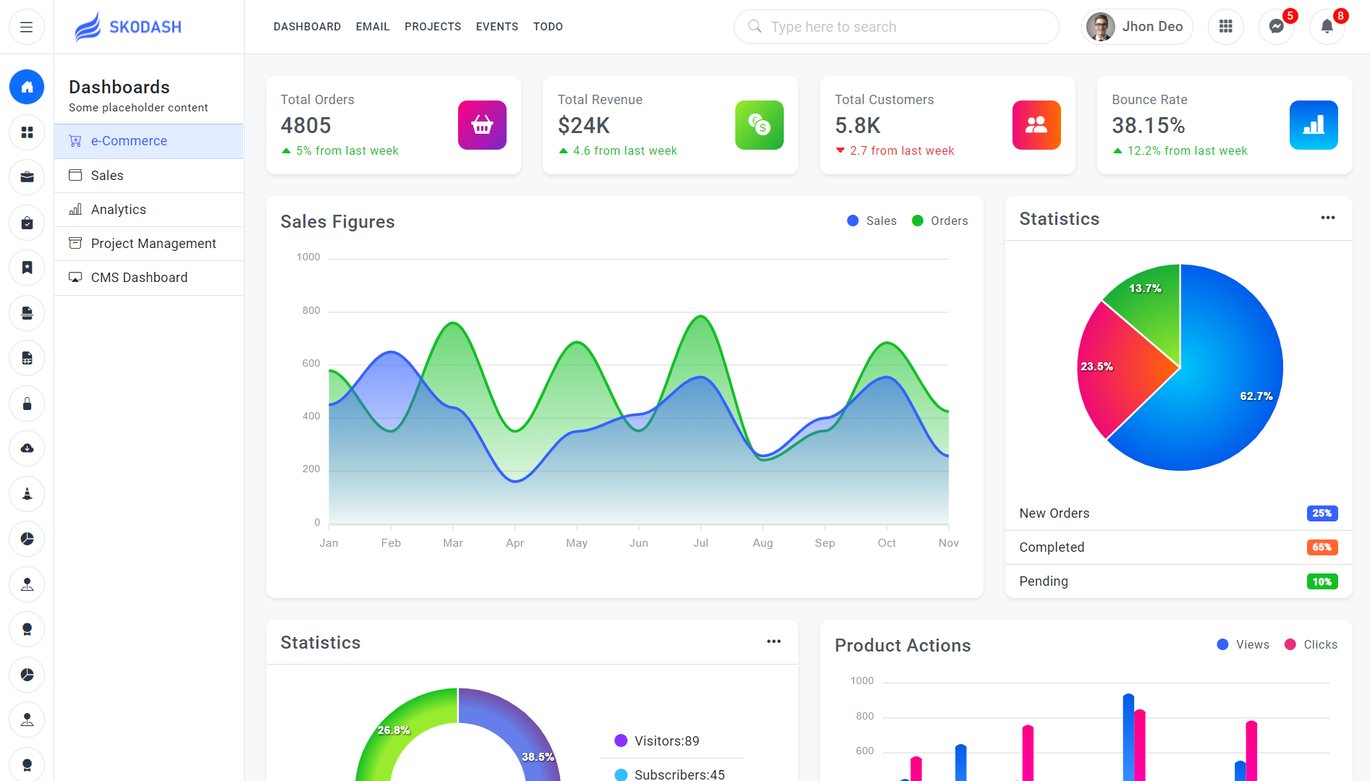The image size is (1370, 781).
Task: Click the orange 65% badge
Action: [1322, 547]
